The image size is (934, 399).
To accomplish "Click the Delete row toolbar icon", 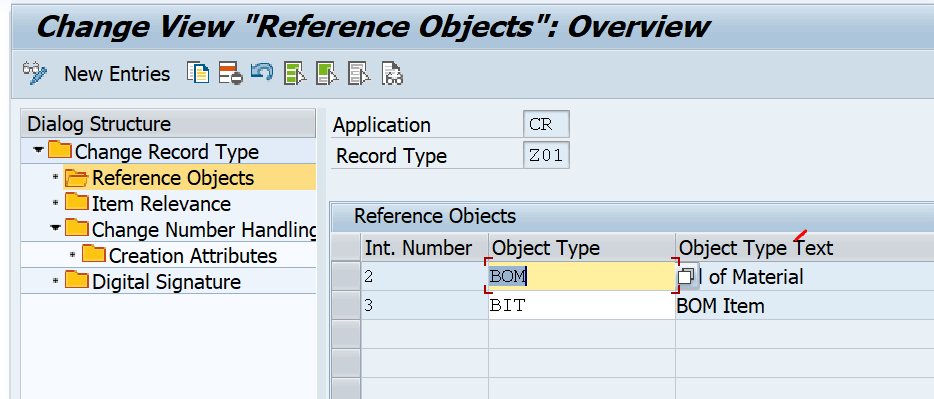I will (x=230, y=73).
